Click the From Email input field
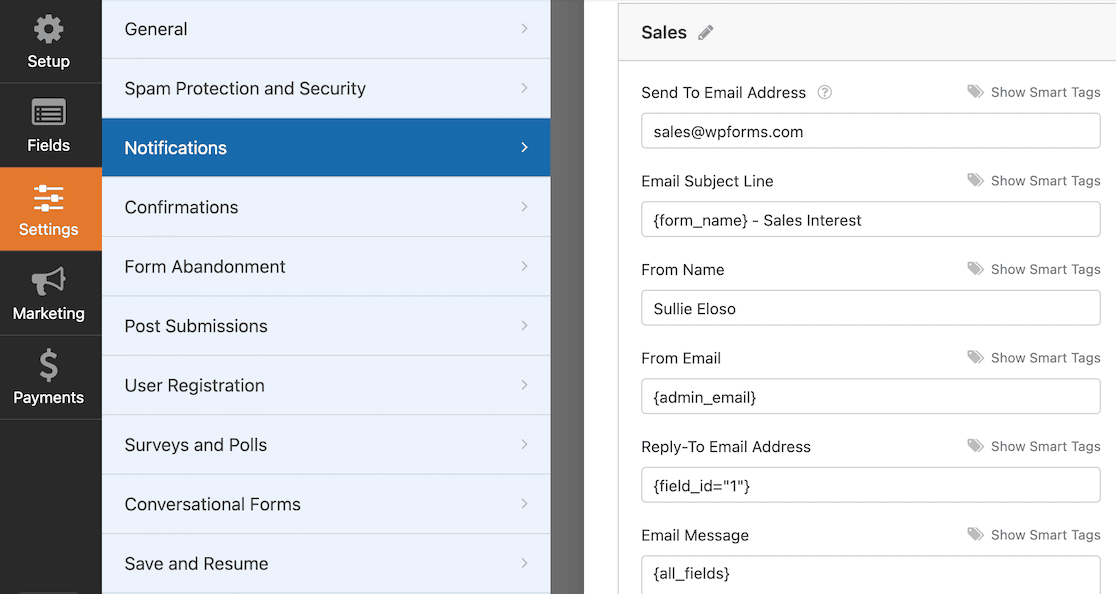 870,397
